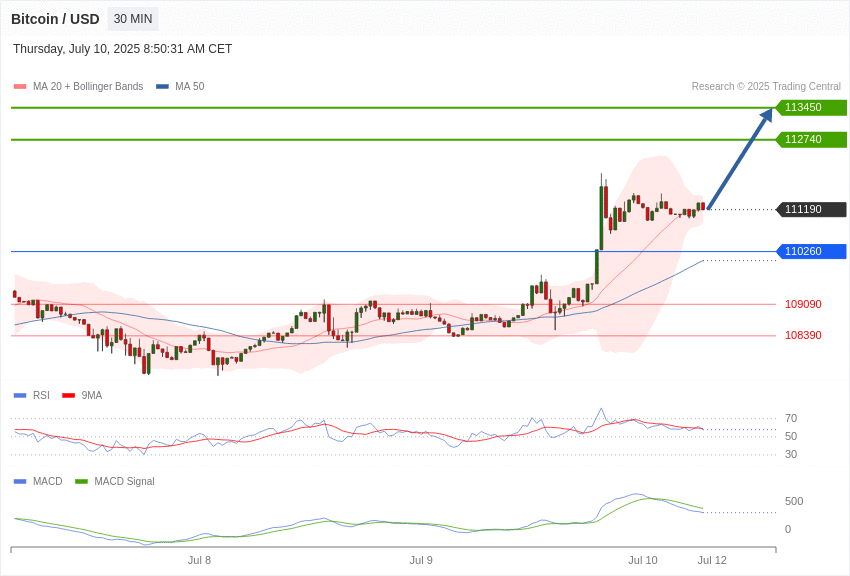Click the MACD 500 axis value
850x576 pixels.
point(794,501)
